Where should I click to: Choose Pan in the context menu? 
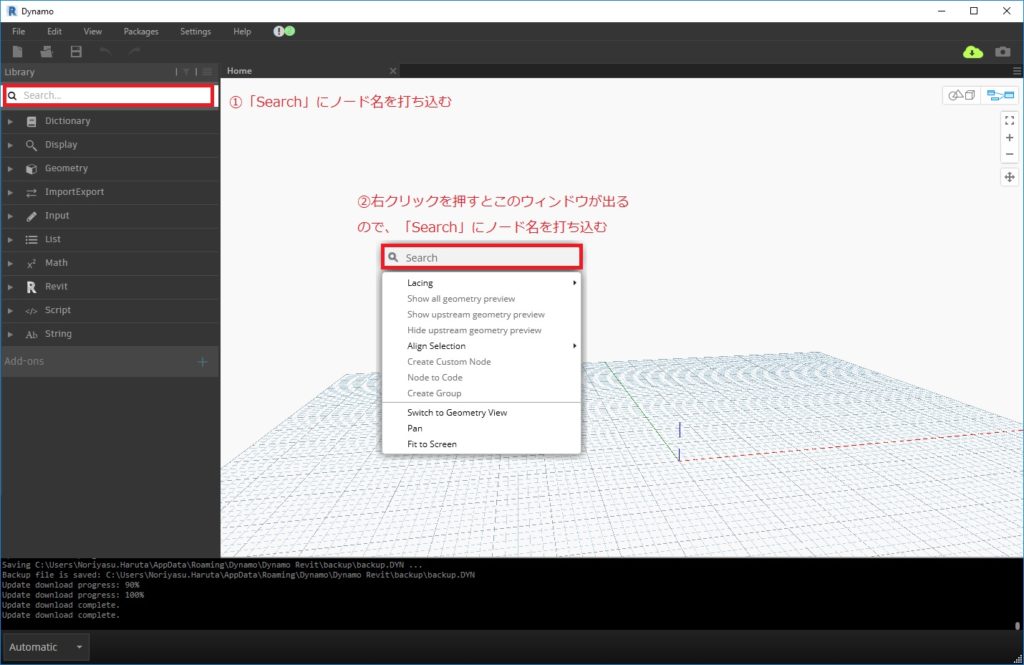pos(482,428)
